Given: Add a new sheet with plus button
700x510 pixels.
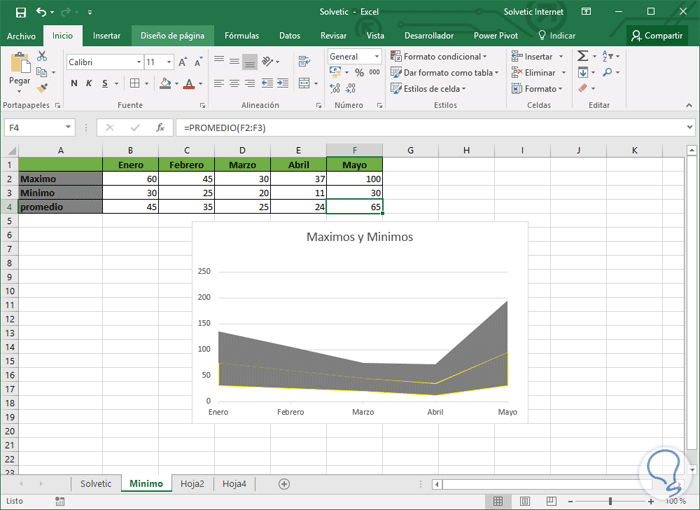Looking at the screenshot, I should (x=284, y=483).
